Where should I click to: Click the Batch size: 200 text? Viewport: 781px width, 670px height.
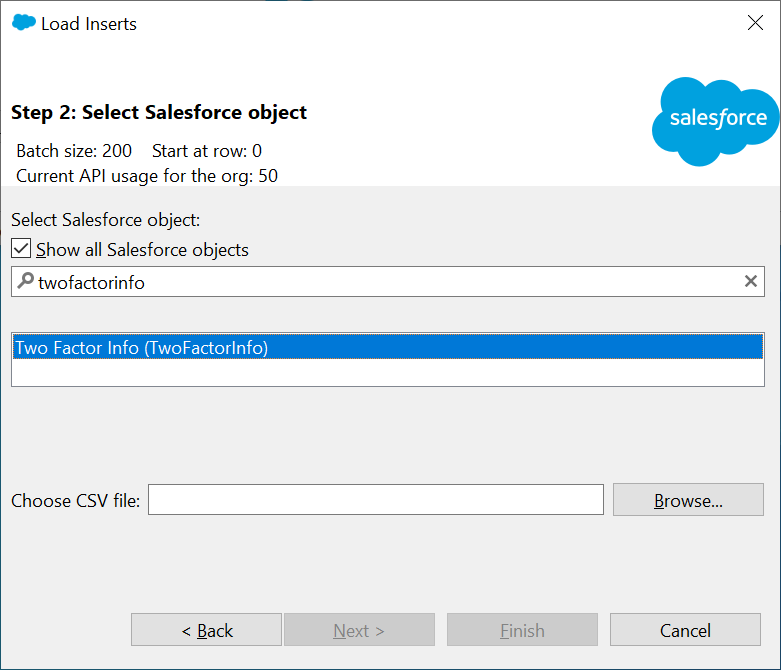click(74, 151)
